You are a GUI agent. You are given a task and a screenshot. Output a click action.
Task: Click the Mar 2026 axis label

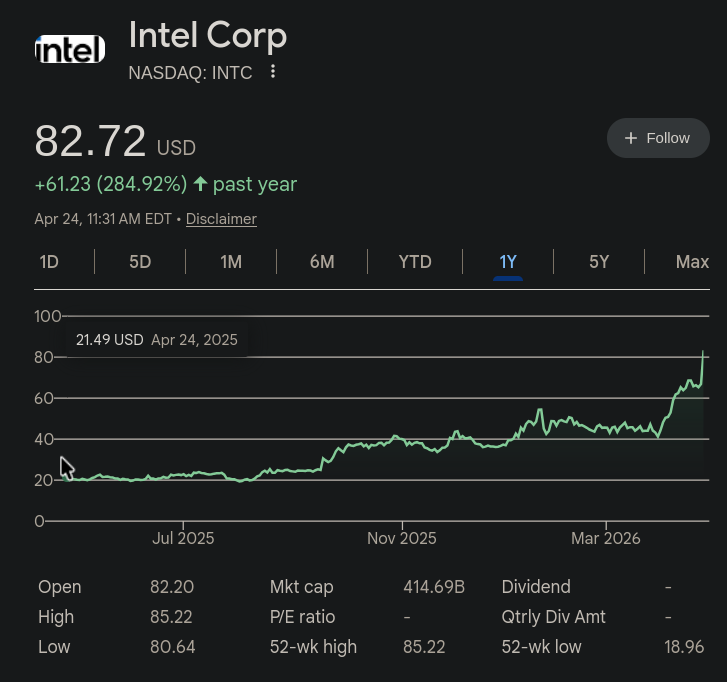tap(606, 538)
